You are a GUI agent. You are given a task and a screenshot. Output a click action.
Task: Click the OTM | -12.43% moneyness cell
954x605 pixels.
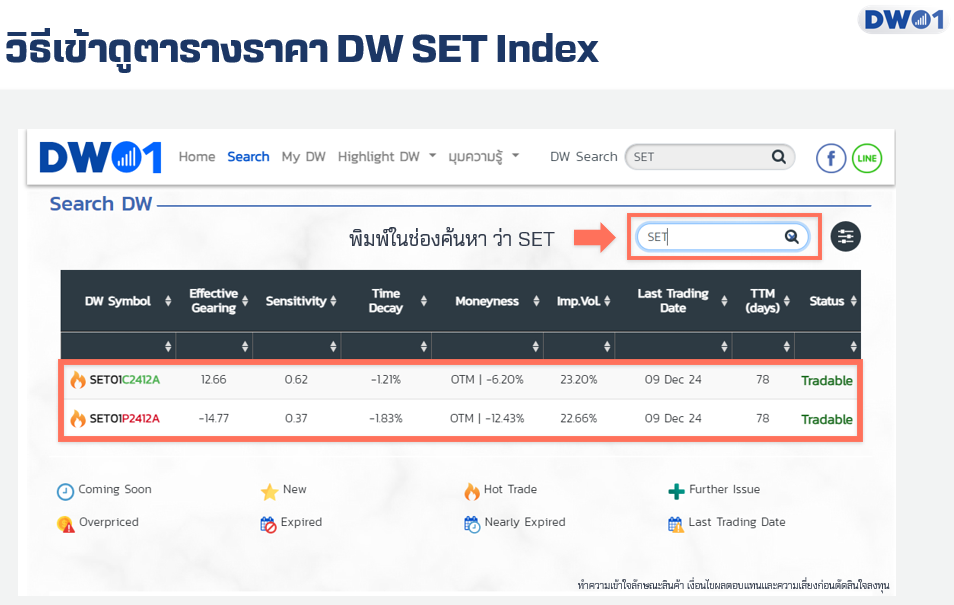coord(487,419)
